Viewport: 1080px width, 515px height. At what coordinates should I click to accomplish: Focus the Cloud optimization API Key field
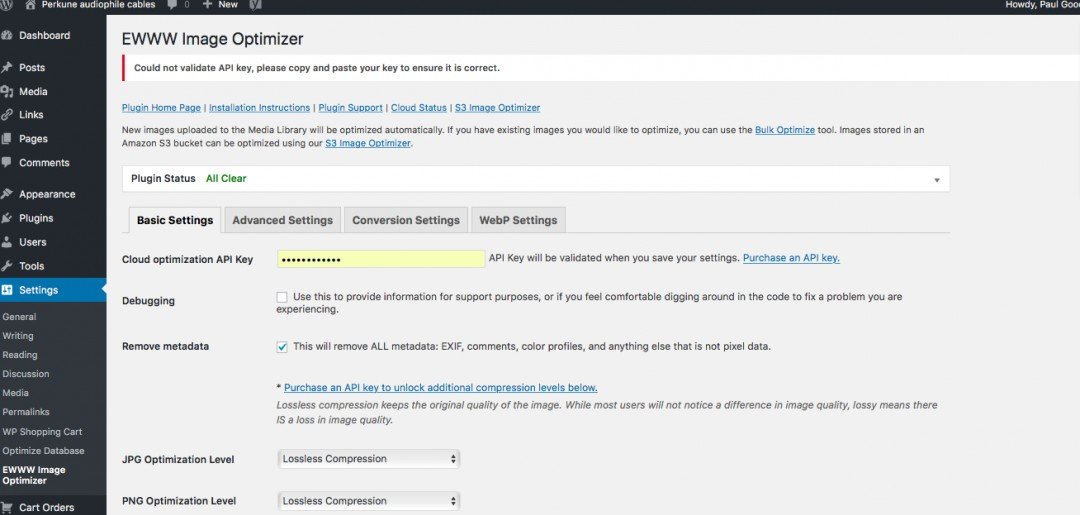click(381, 259)
